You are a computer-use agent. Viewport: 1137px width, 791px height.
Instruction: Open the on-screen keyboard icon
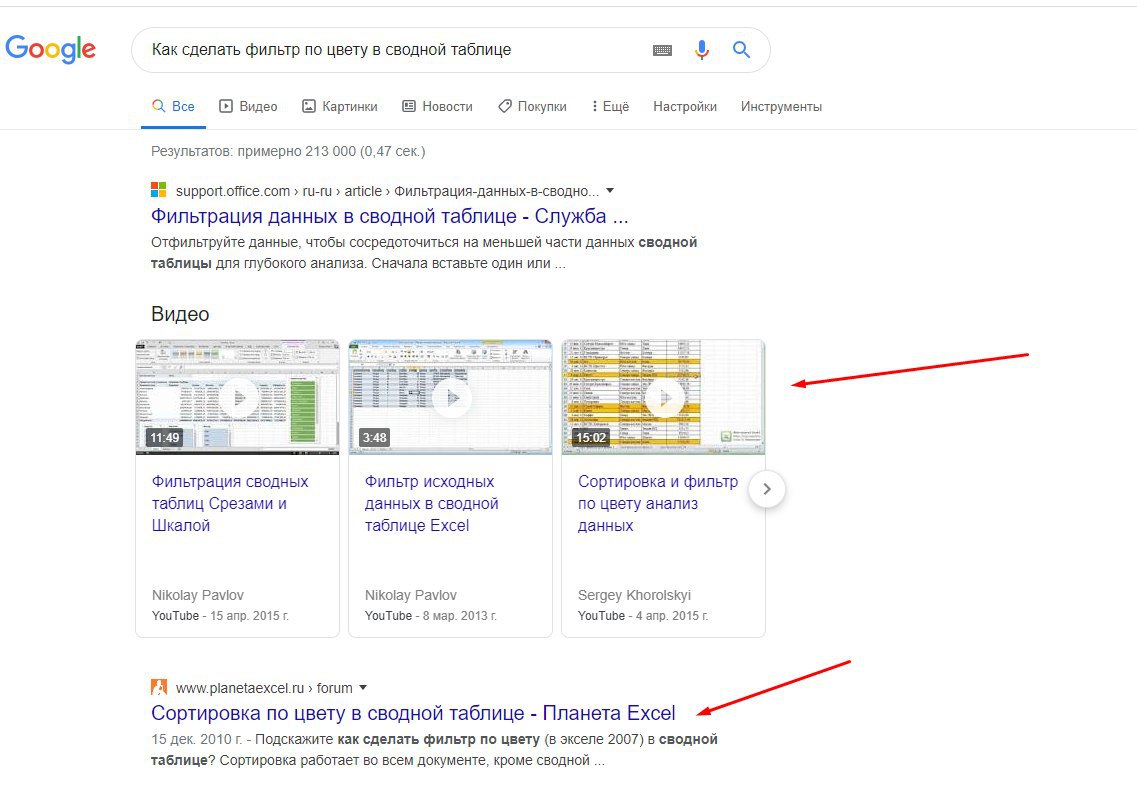click(662, 50)
